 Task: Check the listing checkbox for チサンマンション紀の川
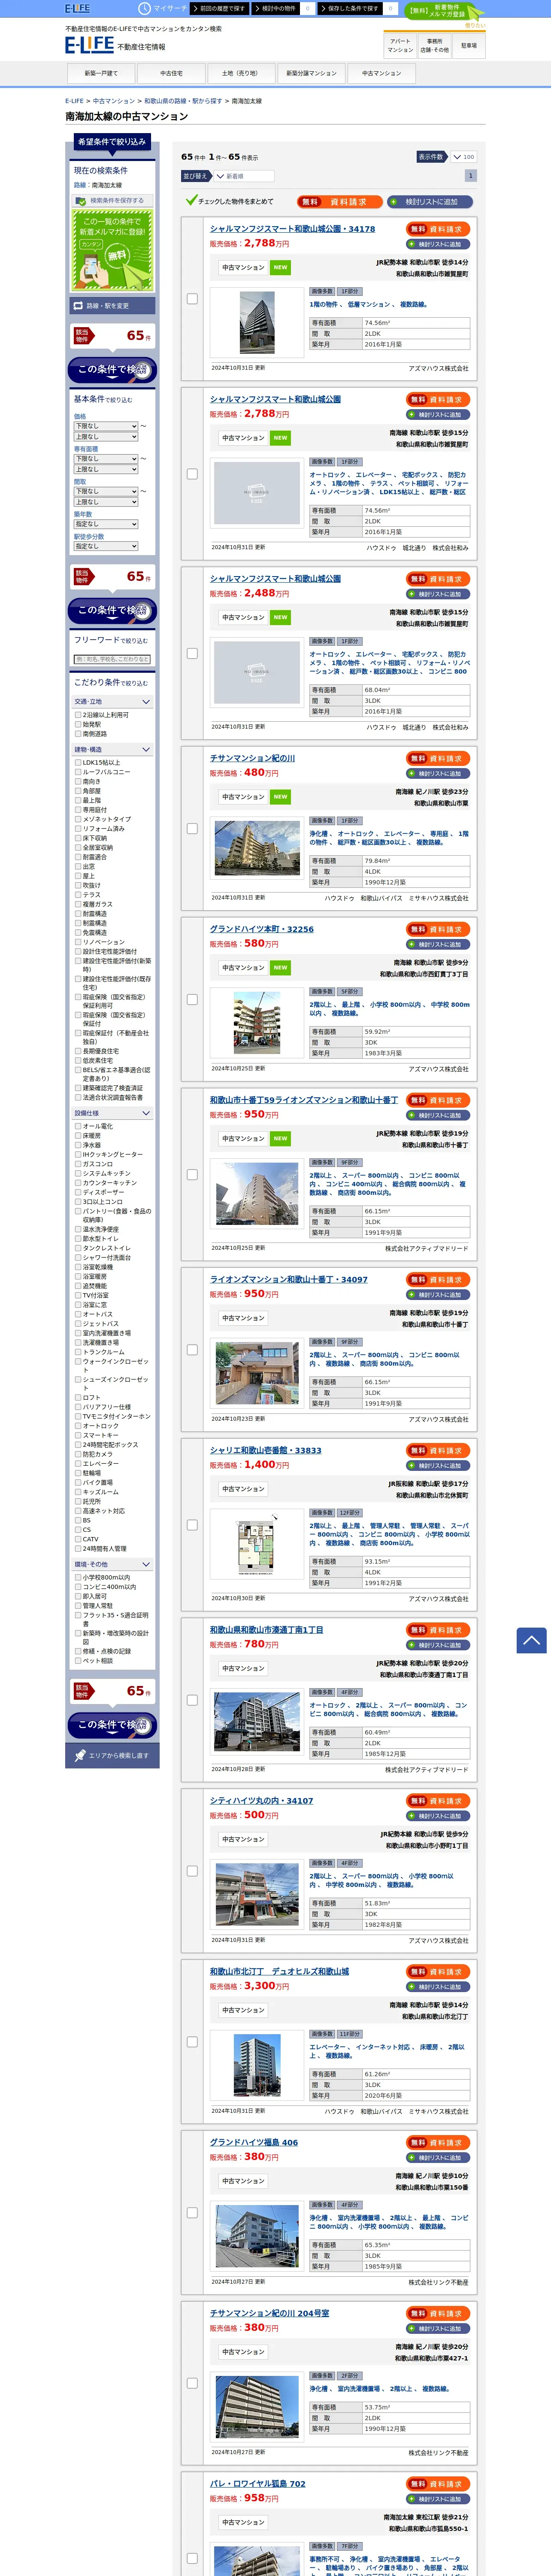tap(192, 828)
